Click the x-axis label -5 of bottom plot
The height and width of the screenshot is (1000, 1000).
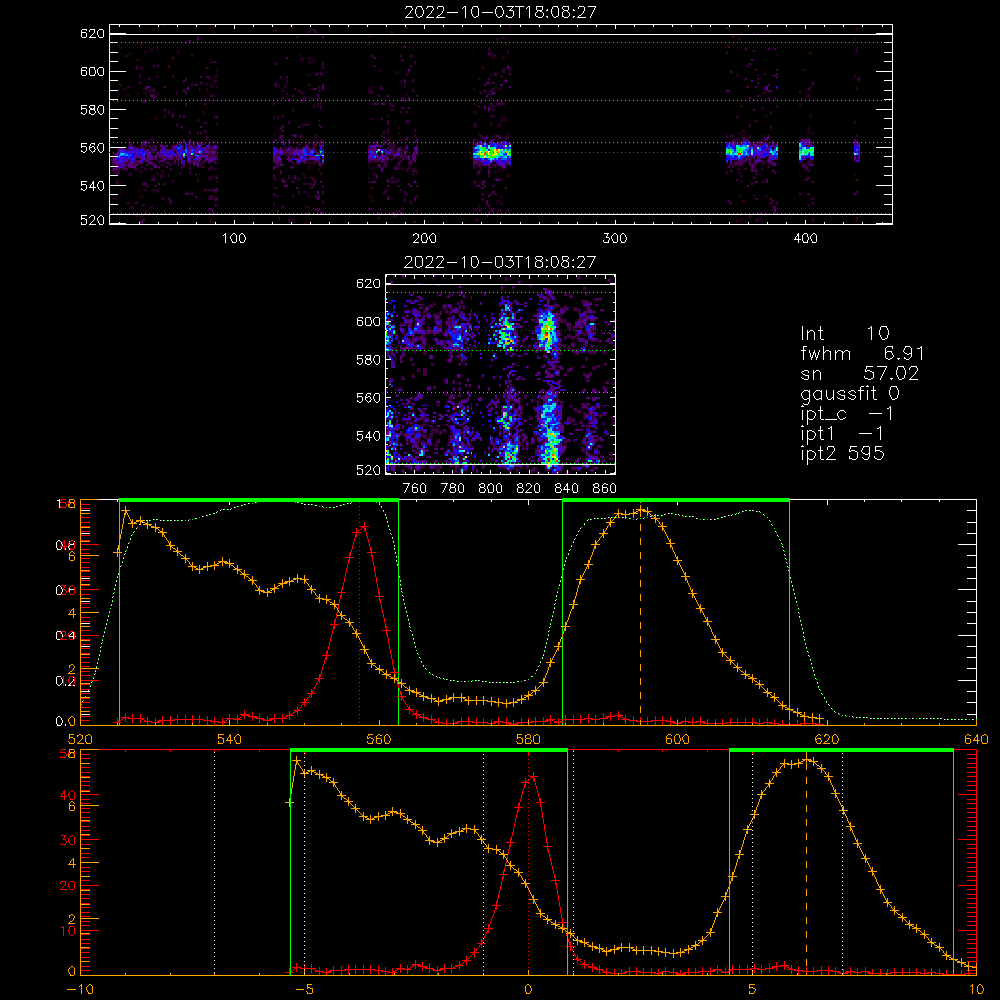click(x=304, y=989)
